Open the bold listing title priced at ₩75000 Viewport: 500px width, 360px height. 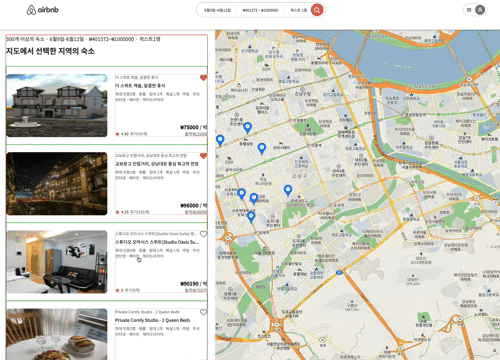click(140, 86)
